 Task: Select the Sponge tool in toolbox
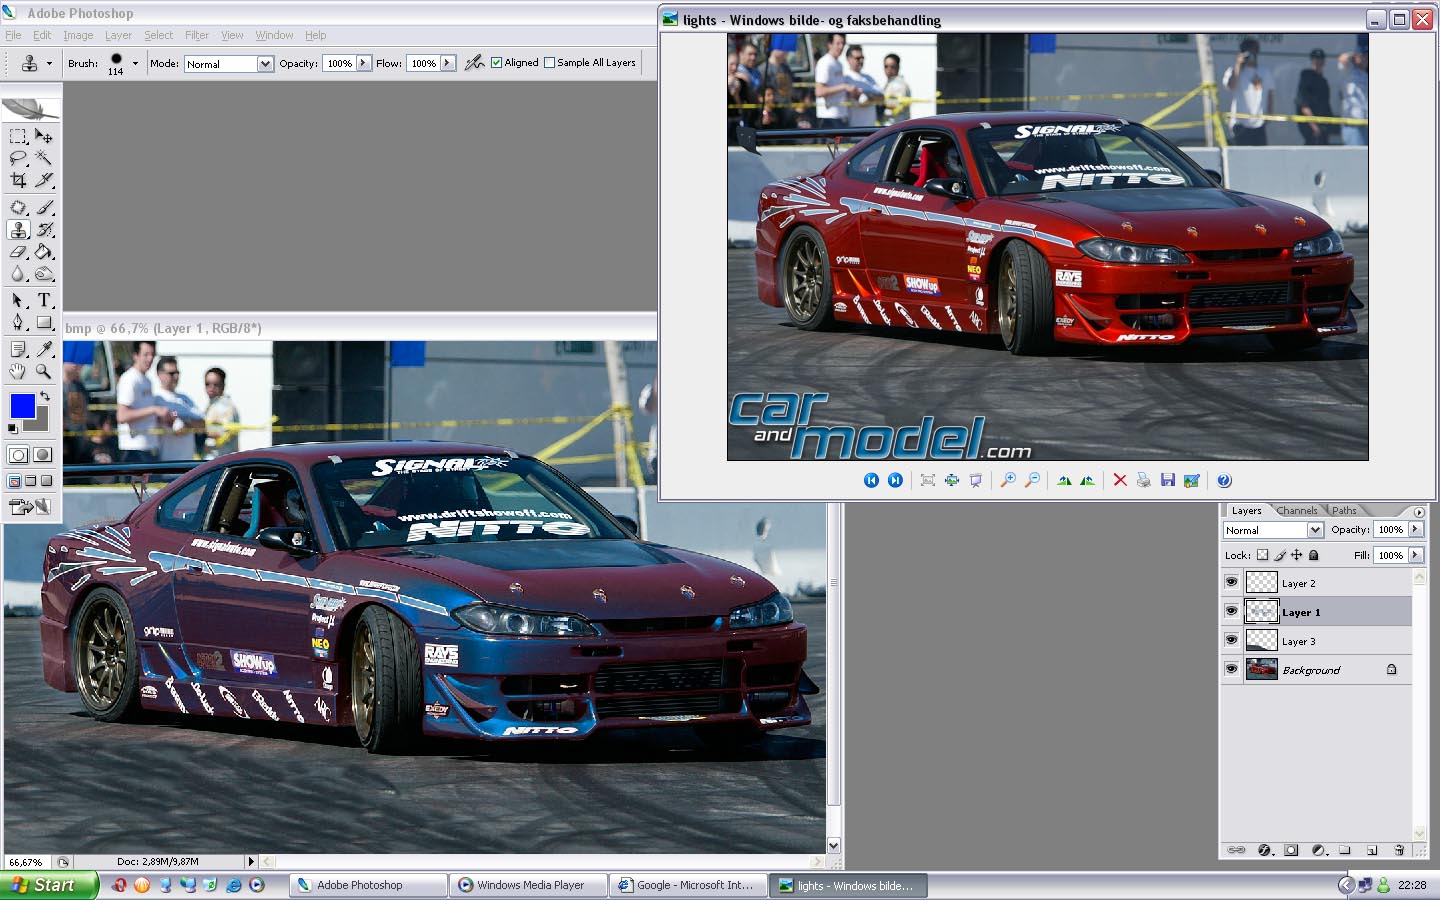pyautogui.click(x=44, y=273)
